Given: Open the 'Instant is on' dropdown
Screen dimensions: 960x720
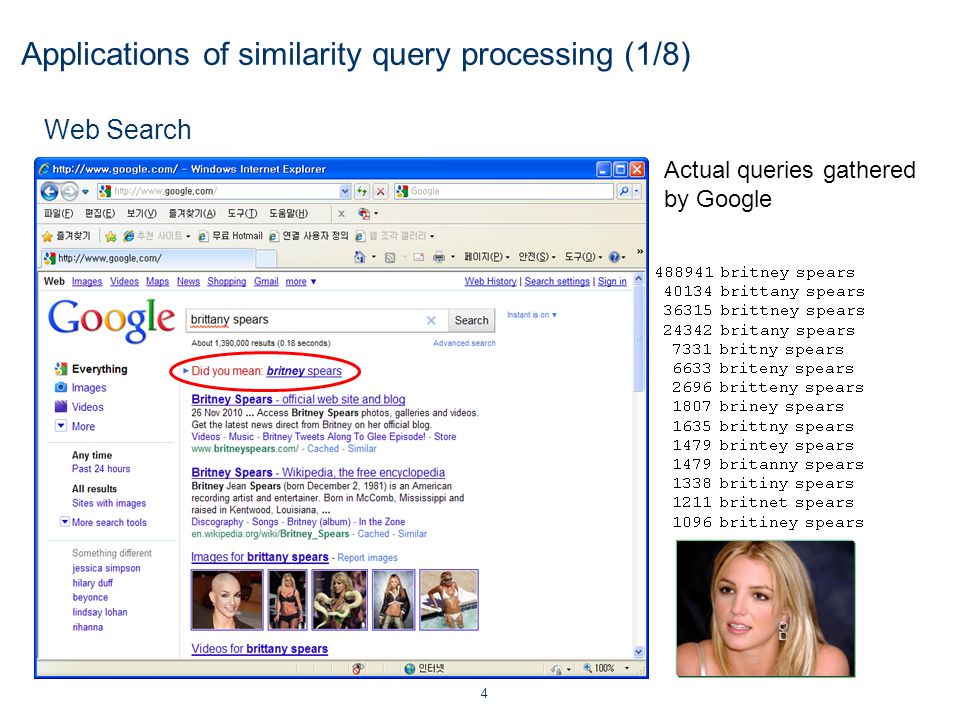Looking at the screenshot, I should 531,315.
